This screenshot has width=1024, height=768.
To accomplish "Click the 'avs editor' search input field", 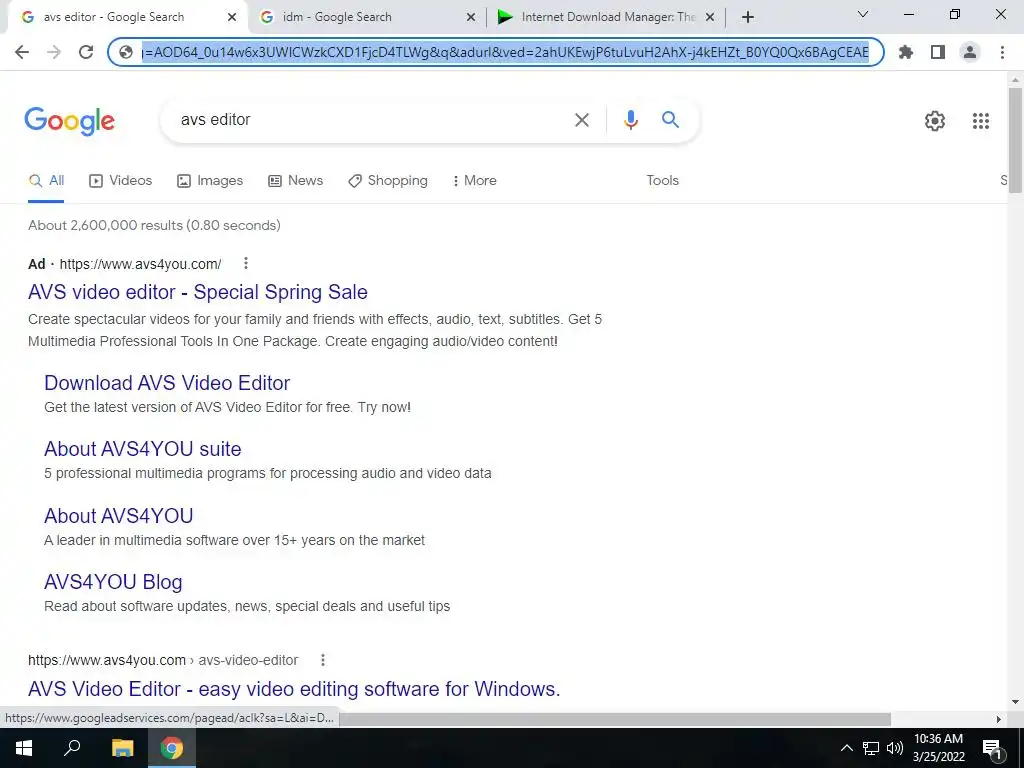I will [x=369, y=120].
